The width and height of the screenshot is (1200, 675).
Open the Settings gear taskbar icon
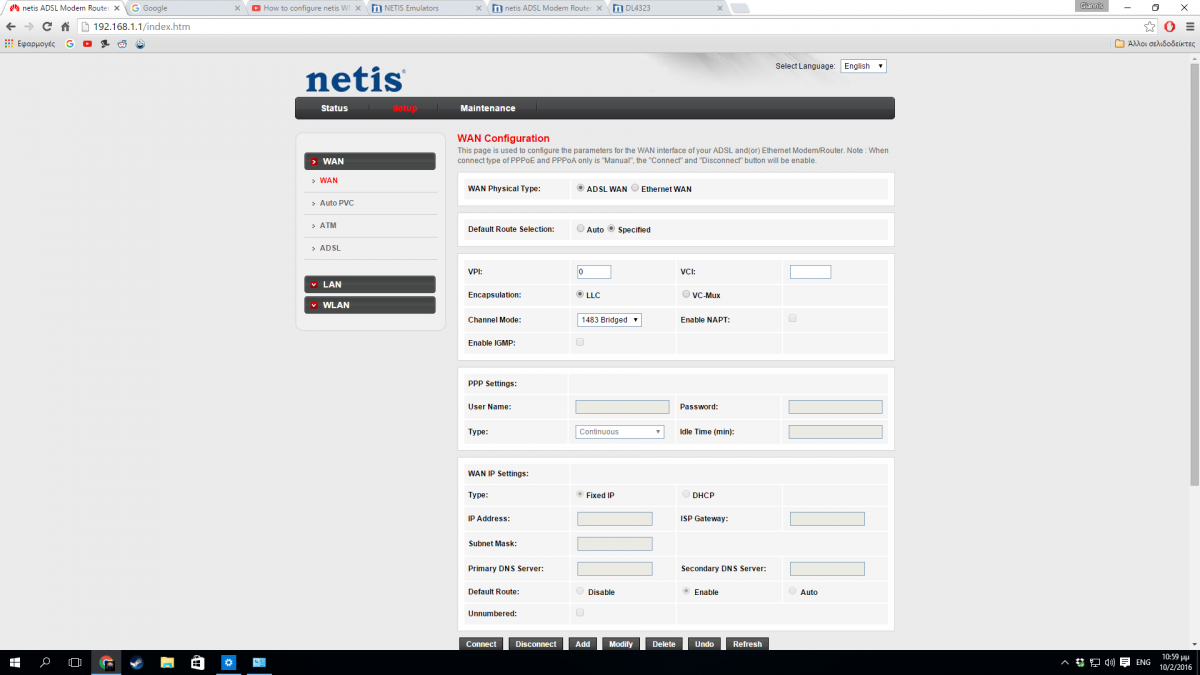tap(228, 662)
